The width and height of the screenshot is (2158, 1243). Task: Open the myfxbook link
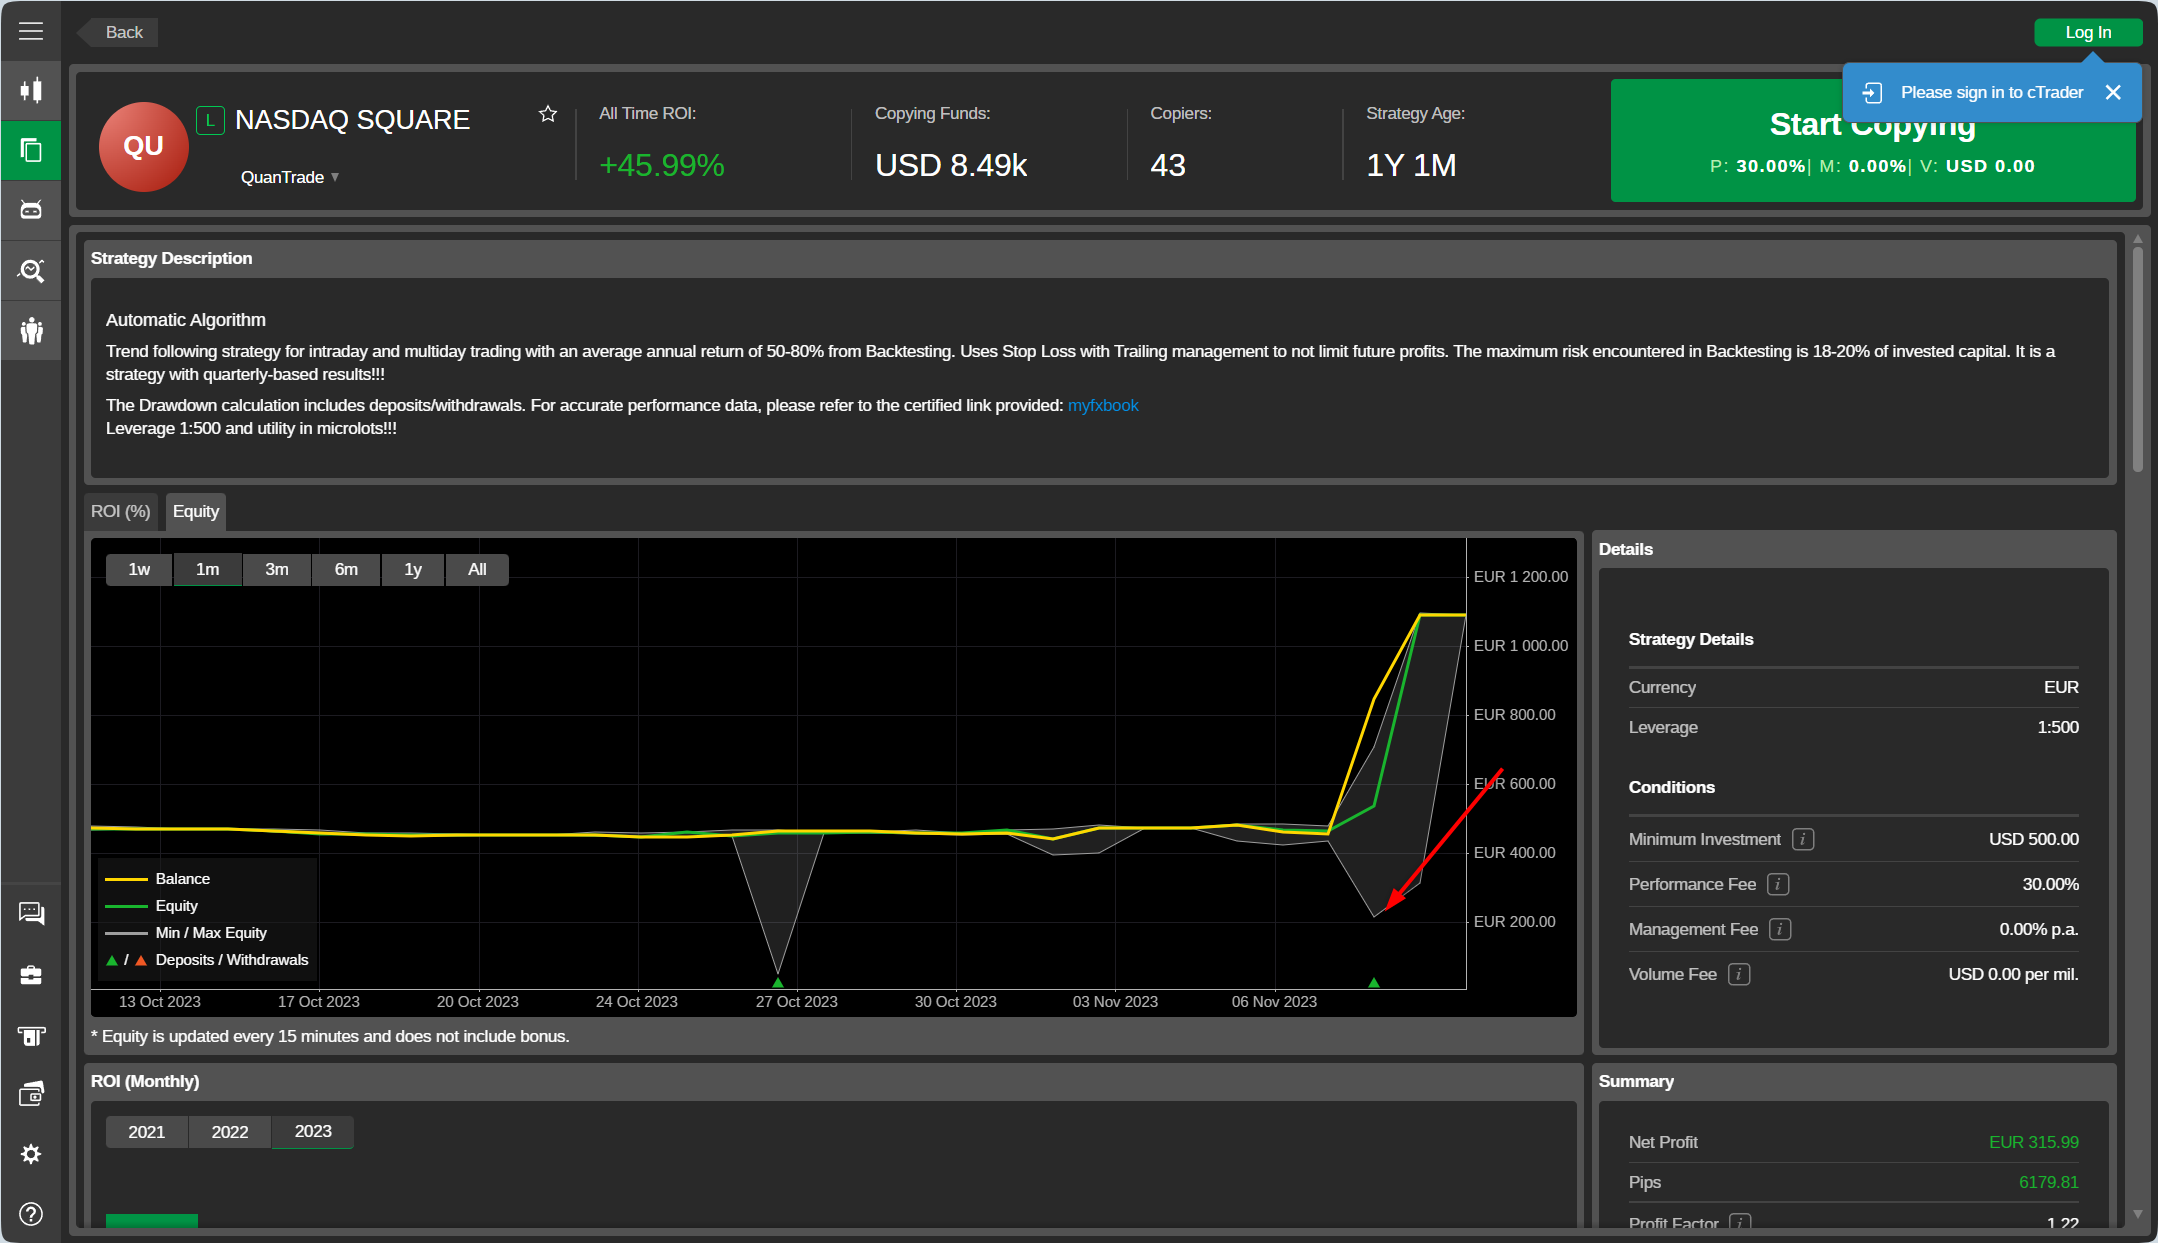pyautogui.click(x=1103, y=405)
